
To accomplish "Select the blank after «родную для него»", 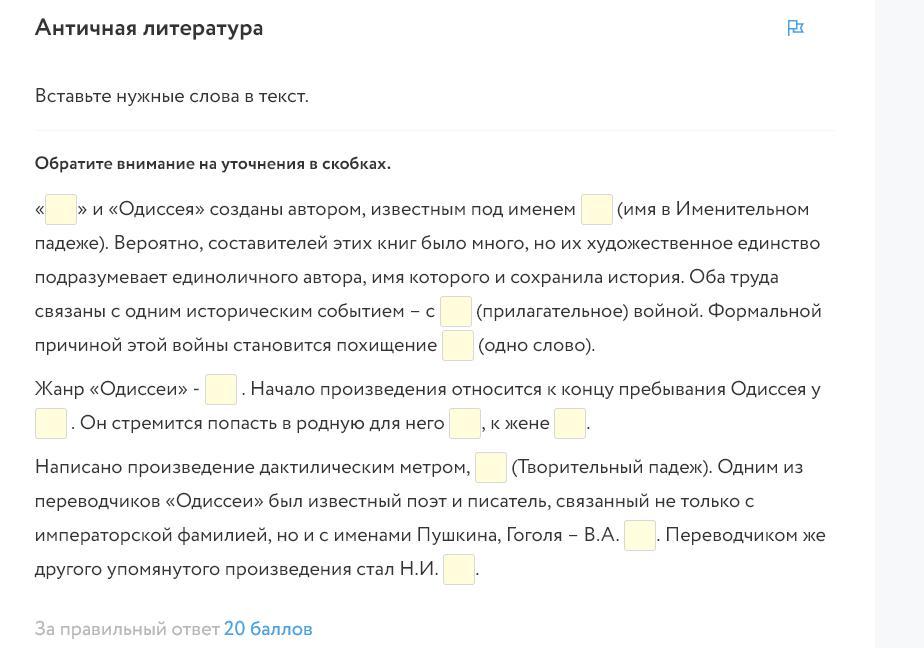I will coord(464,423).
